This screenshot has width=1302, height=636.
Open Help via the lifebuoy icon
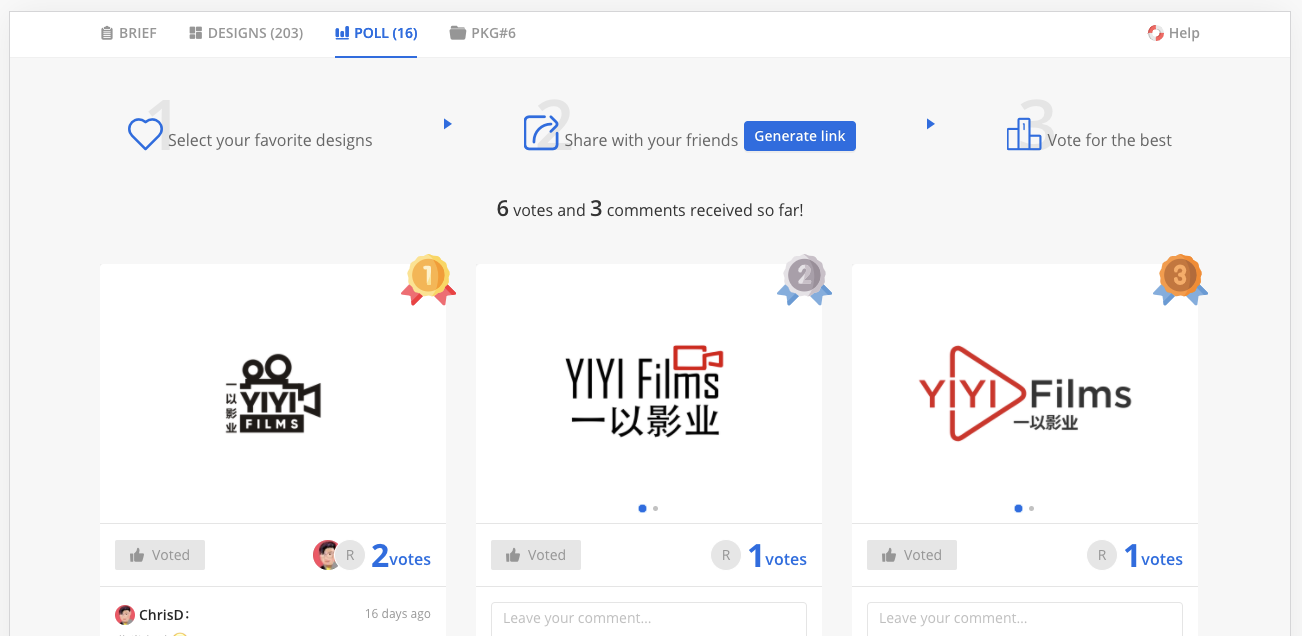[x=1156, y=33]
